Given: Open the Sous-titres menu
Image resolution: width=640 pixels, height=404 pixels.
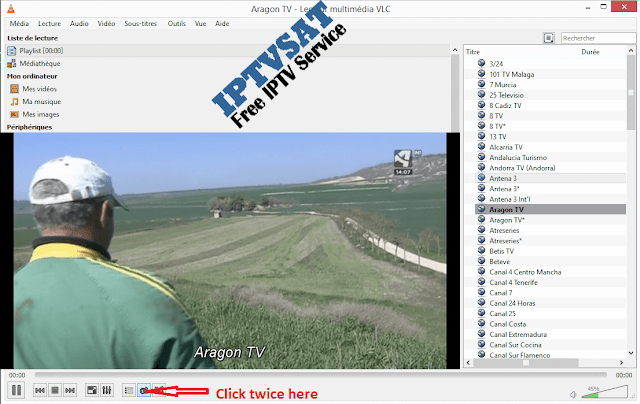Looking at the screenshot, I should click(140, 24).
